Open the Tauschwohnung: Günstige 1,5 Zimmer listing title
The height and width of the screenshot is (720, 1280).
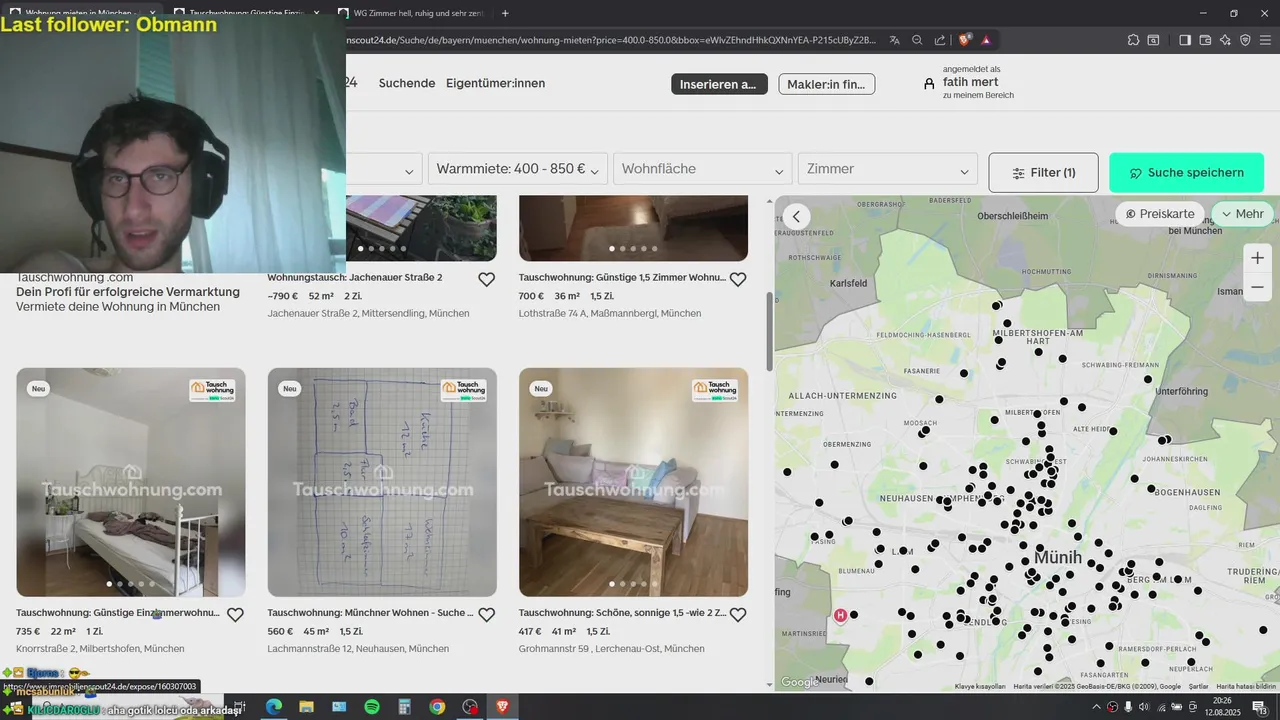622,277
